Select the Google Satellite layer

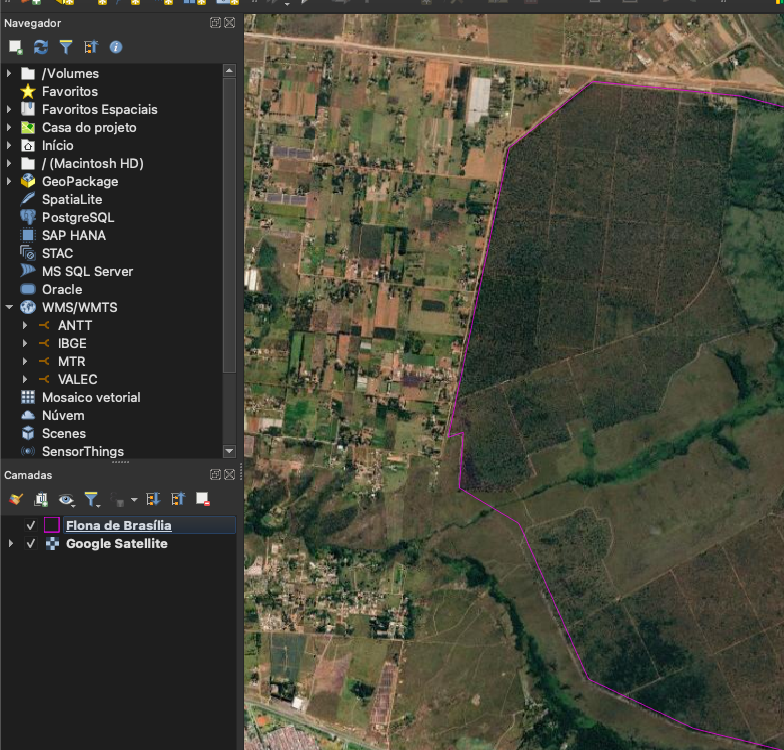pos(116,543)
